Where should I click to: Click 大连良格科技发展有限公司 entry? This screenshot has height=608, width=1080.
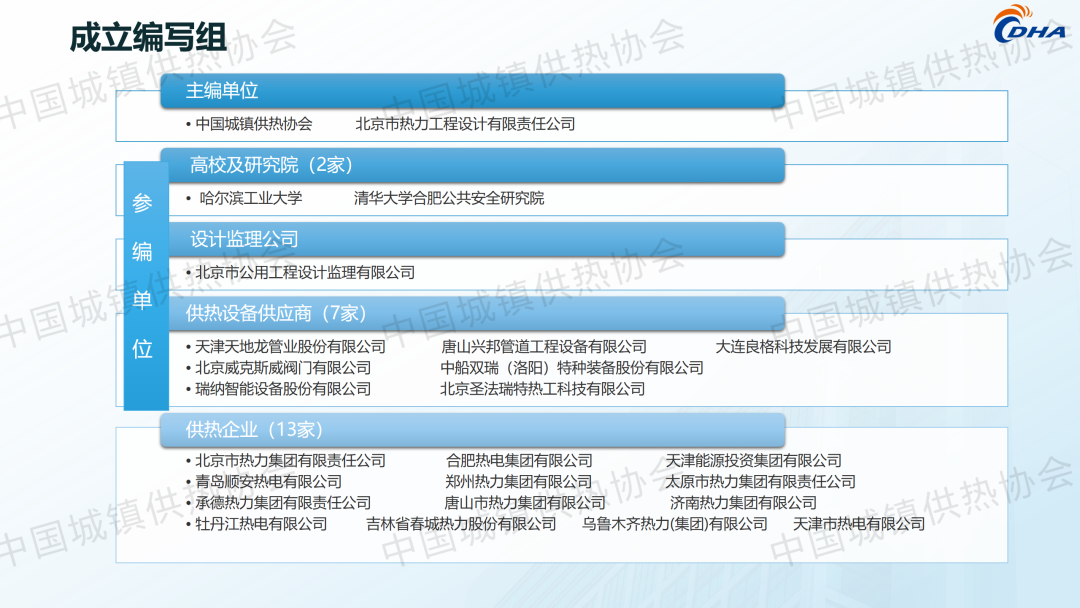pyautogui.click(x=803, y=347)
